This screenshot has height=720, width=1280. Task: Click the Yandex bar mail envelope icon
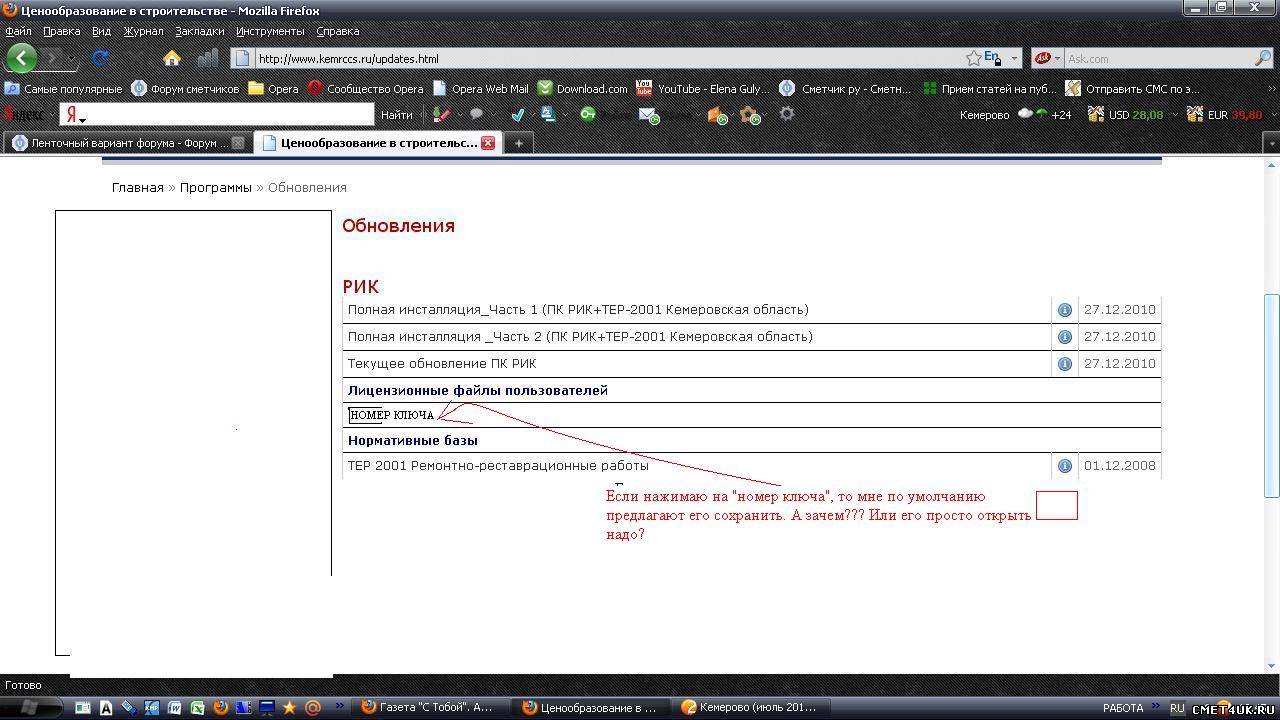point(649,116)
